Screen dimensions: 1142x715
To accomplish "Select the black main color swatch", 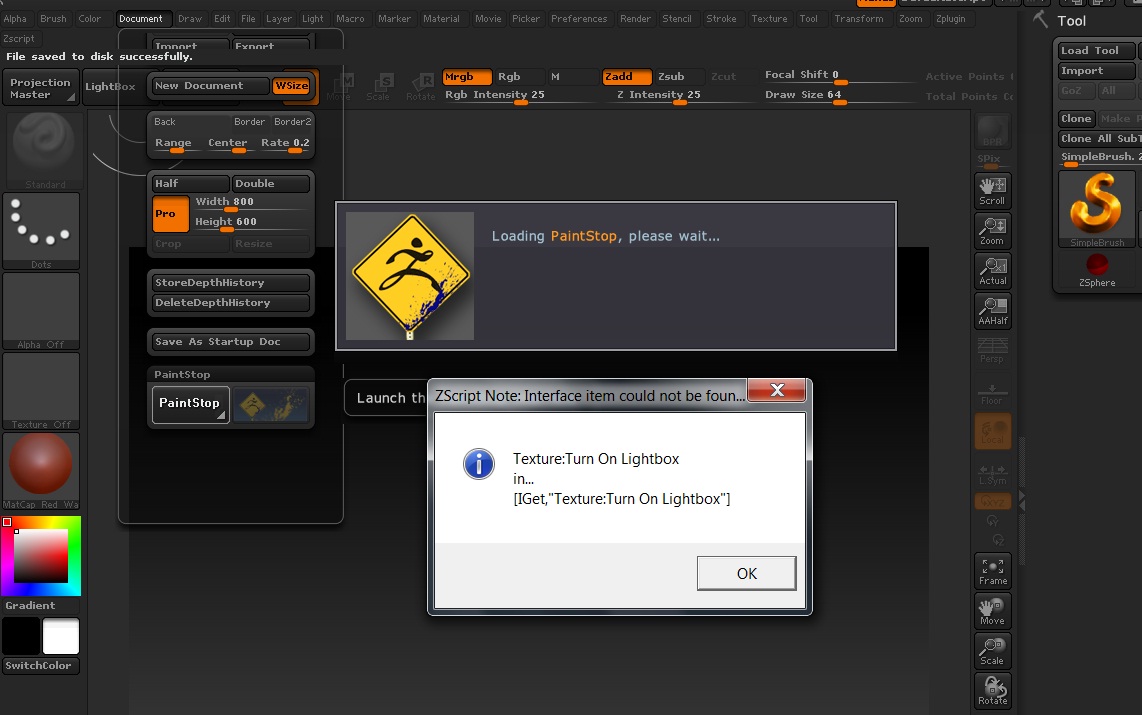I will point(21,636).
